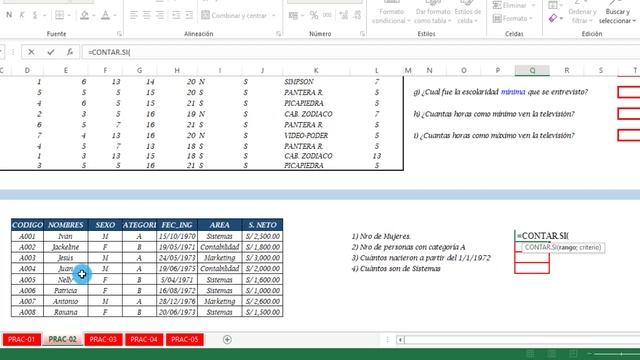The image size is (640, 360).
Task: Open font color dropdown arrow
Action: click(115, 16)
